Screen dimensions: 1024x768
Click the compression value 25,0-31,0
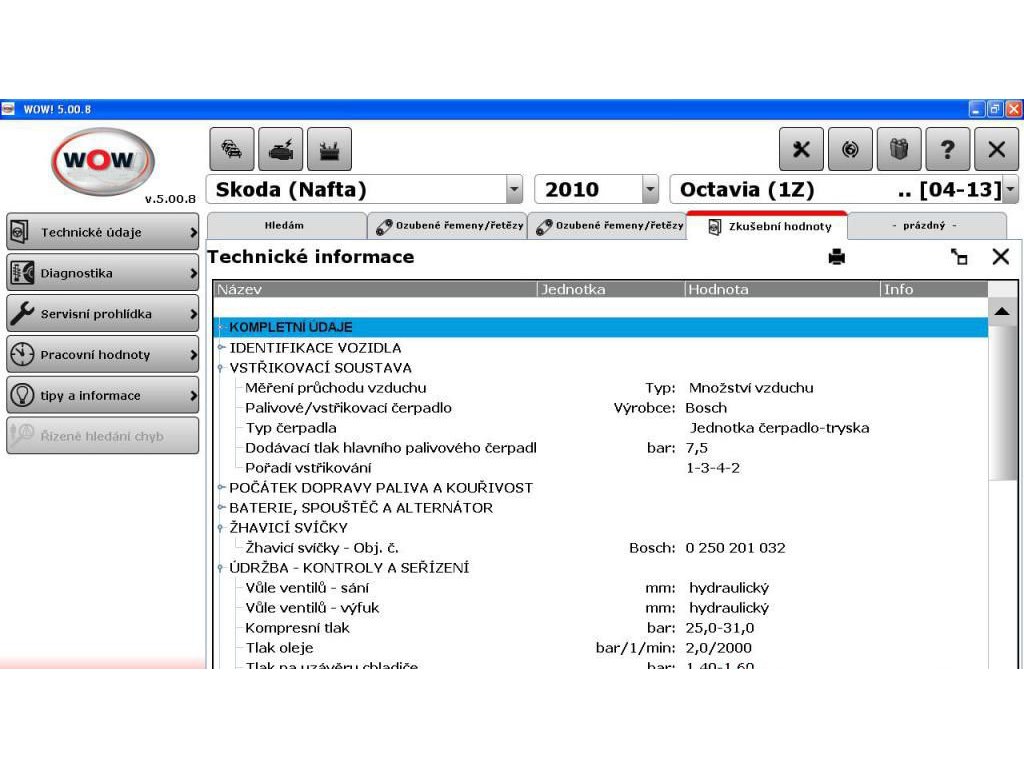click(x=720, y=628)
